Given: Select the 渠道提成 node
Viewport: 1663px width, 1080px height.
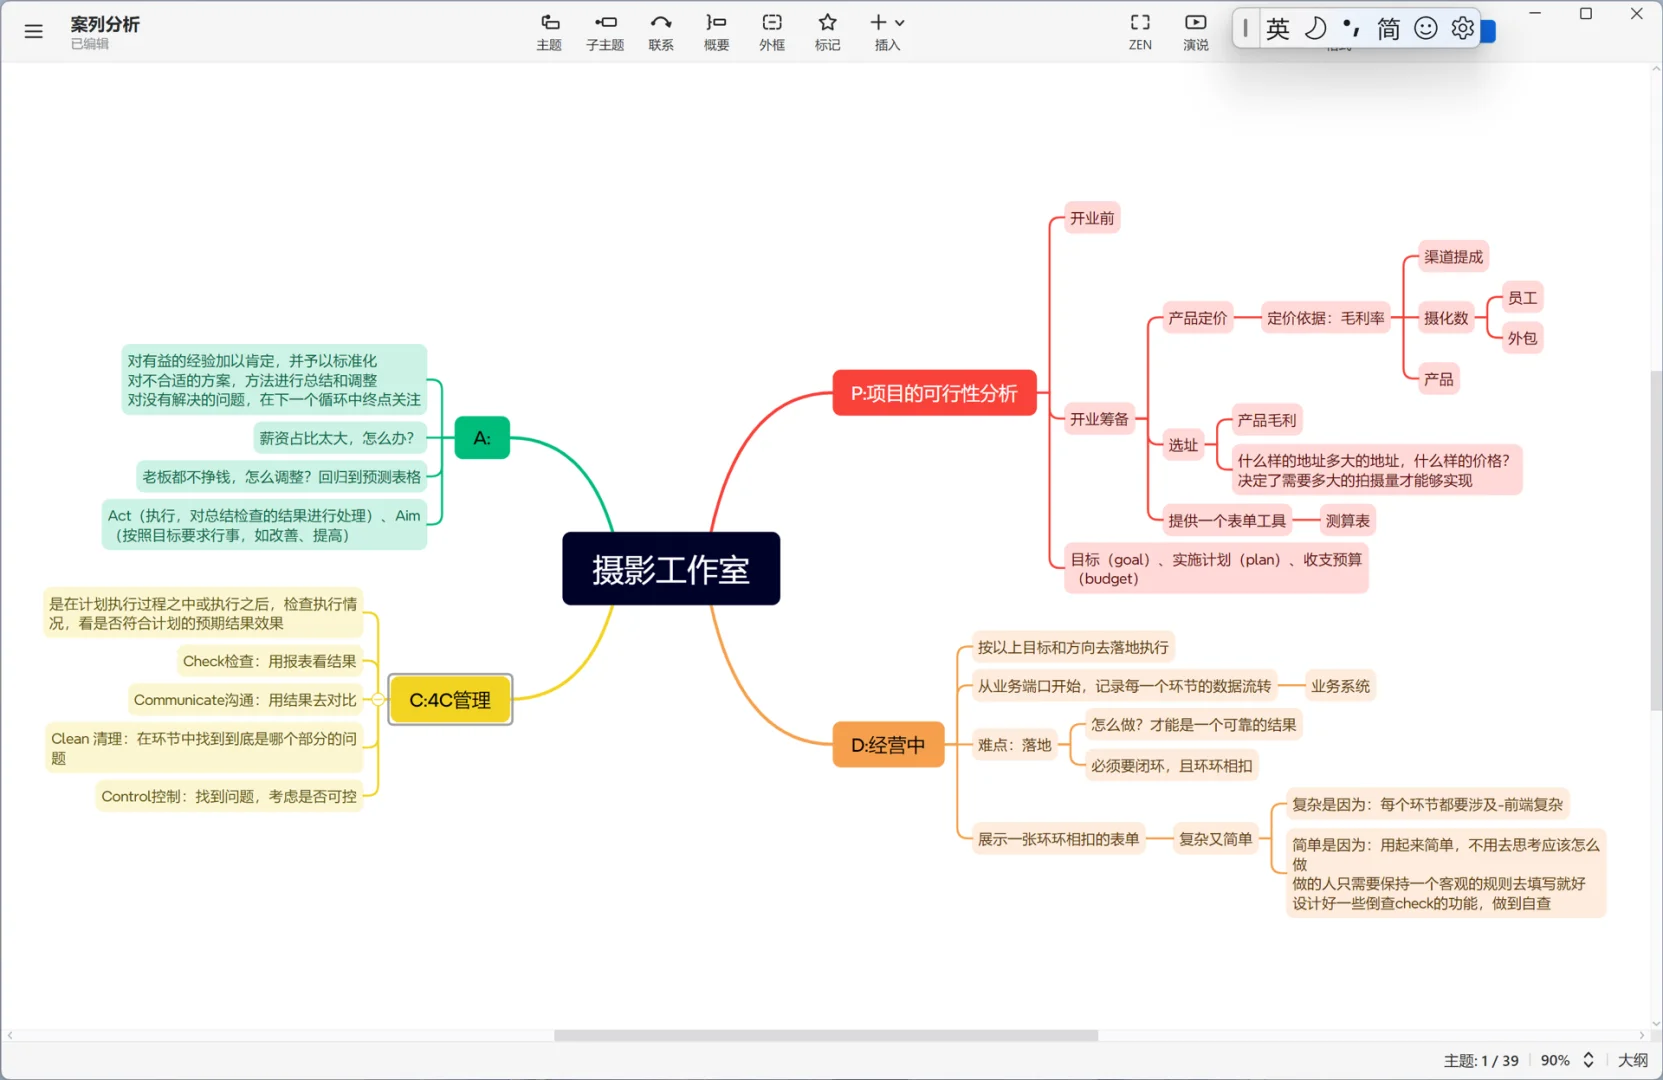Looking at the screenshot, I should pos(1453,257).
